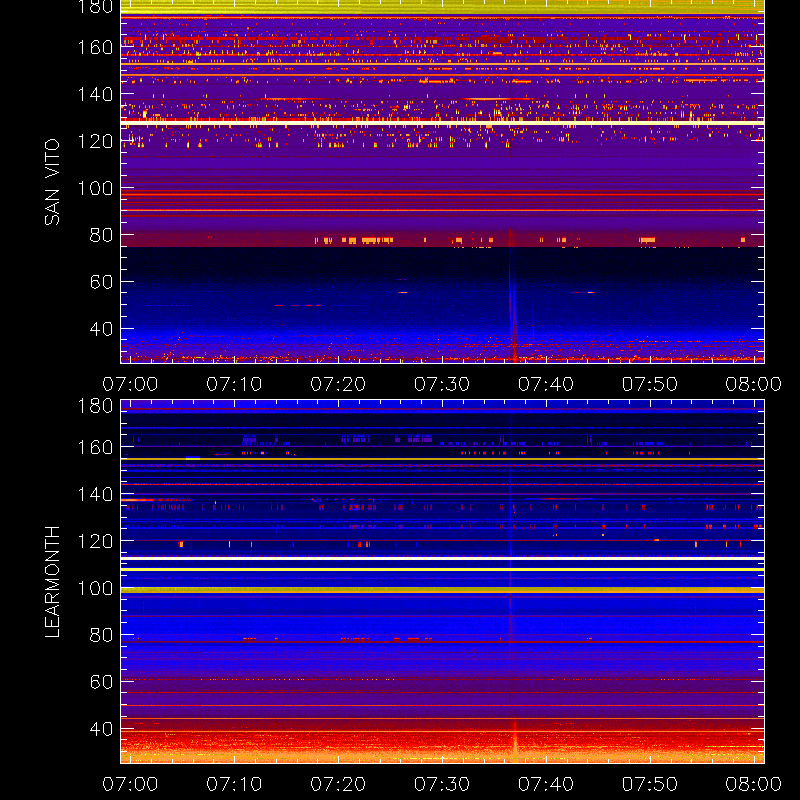Screen dimensions: 800x800
Task: Choose the 80 frequency label on Learmonth axis
Action: [x=101, y=635]
